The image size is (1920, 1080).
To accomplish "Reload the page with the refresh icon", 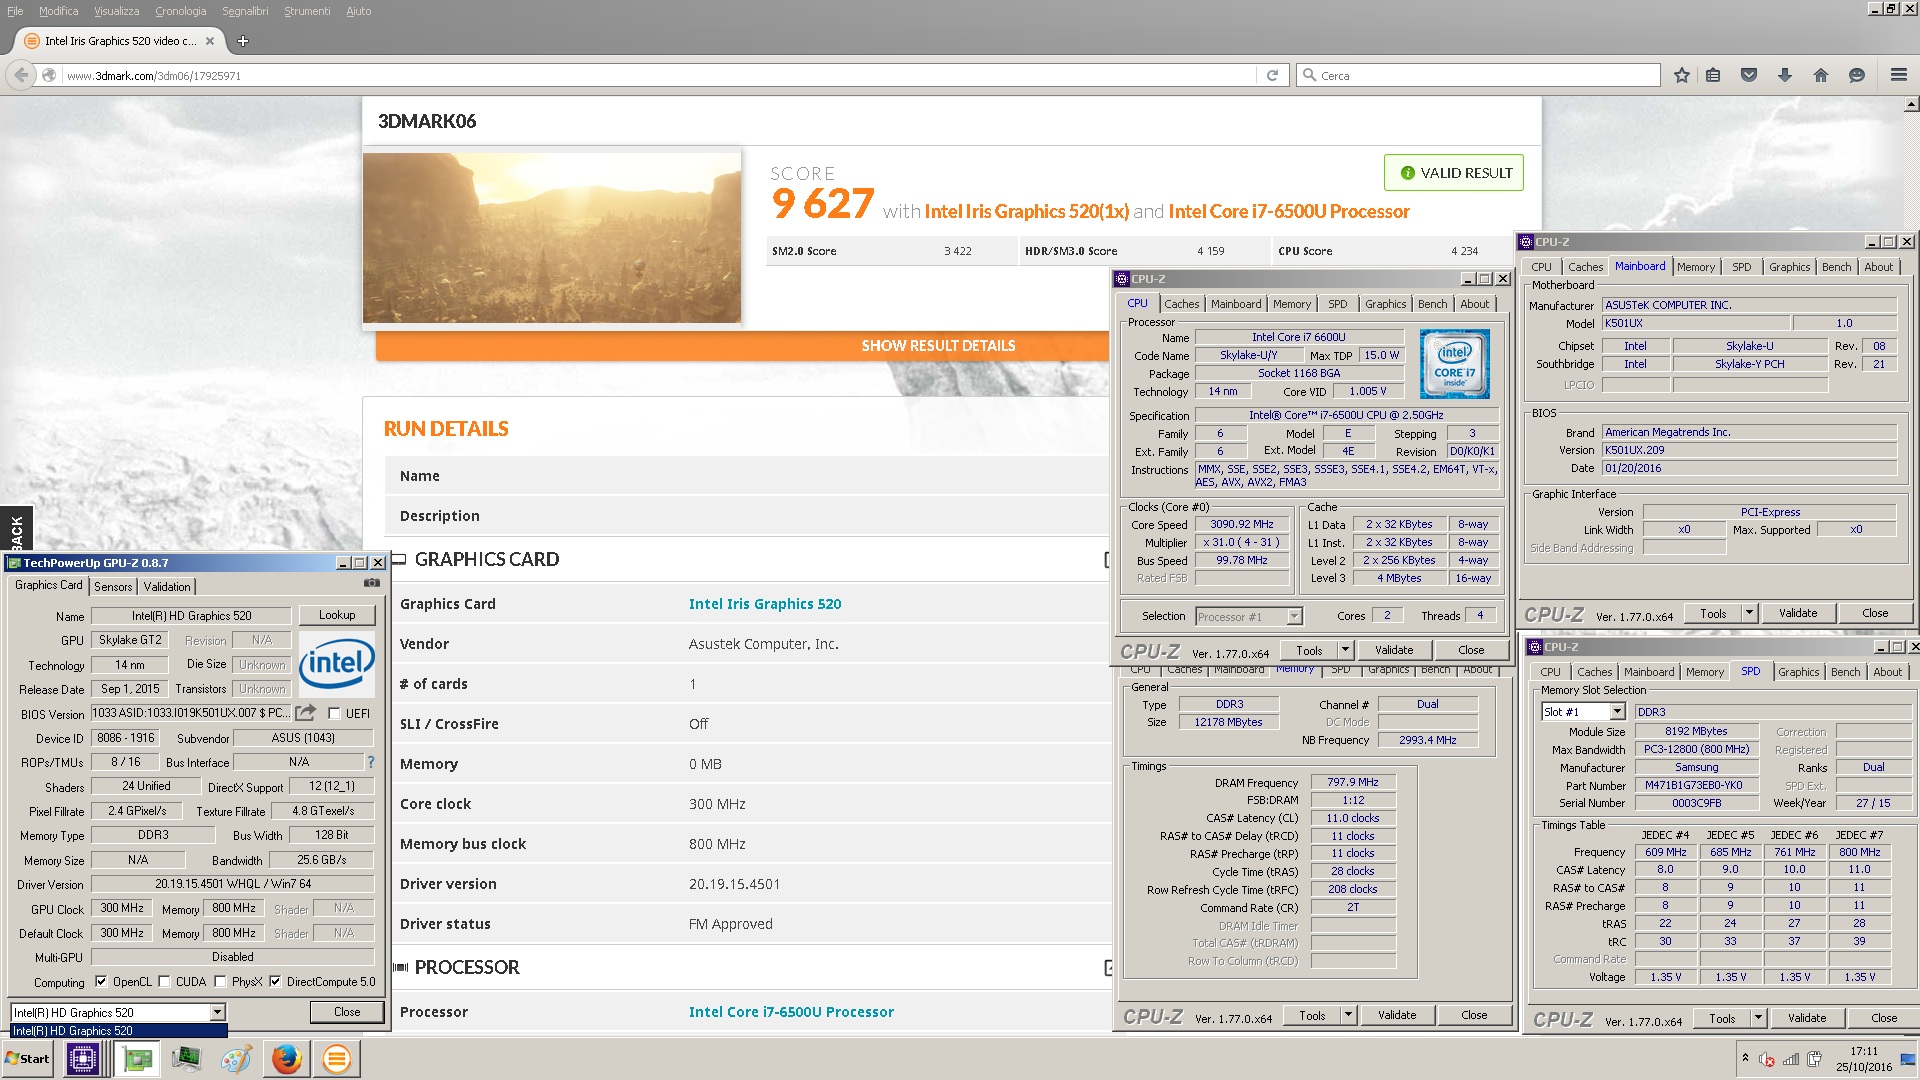I will pyautogui.click(x=1272, y=75).
